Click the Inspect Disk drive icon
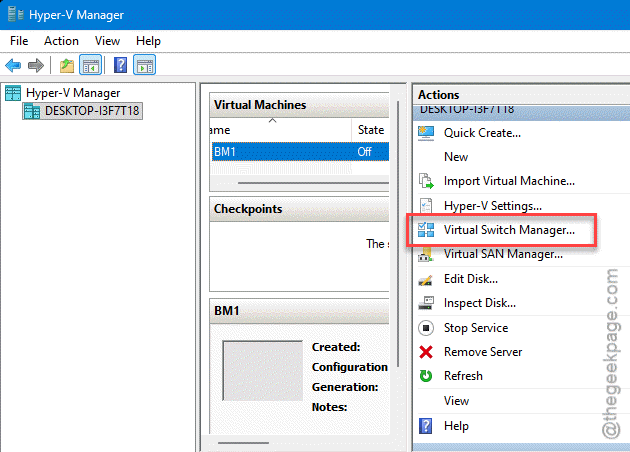 426,303
